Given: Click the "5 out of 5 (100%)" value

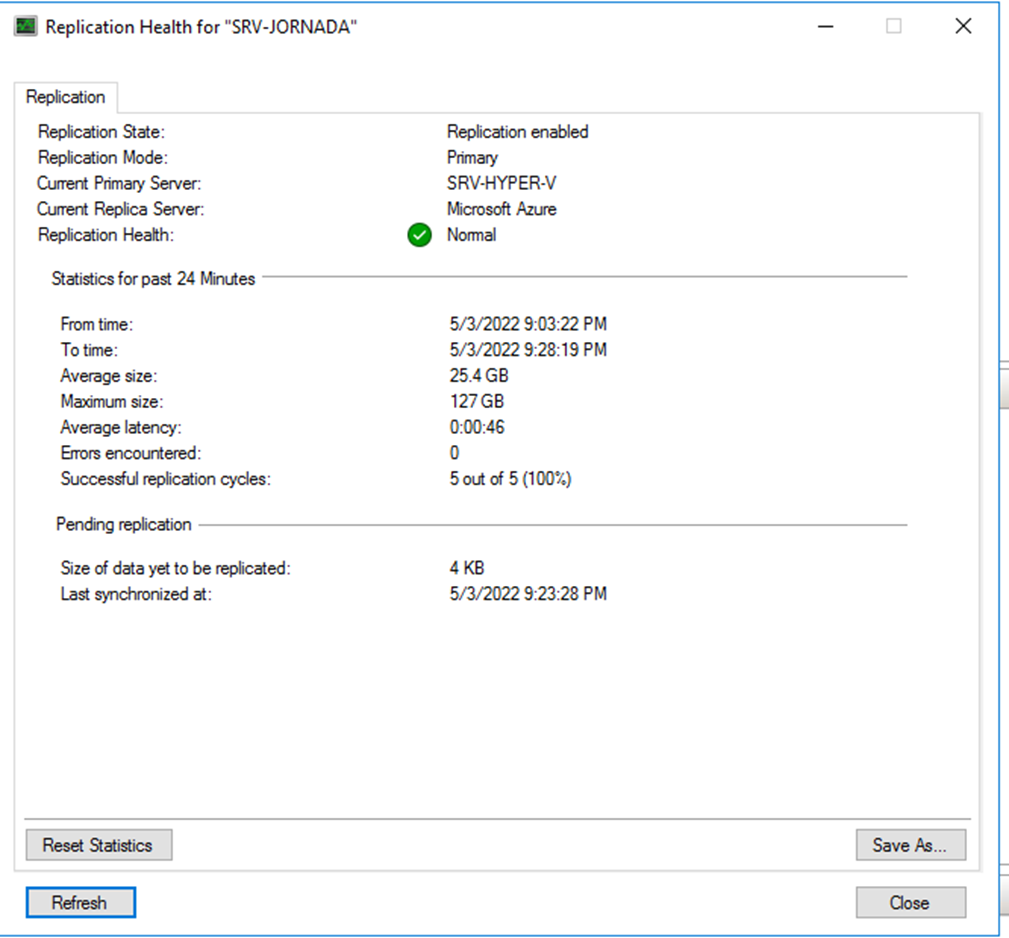Looking at the screenshot, I should coord(510,479).
